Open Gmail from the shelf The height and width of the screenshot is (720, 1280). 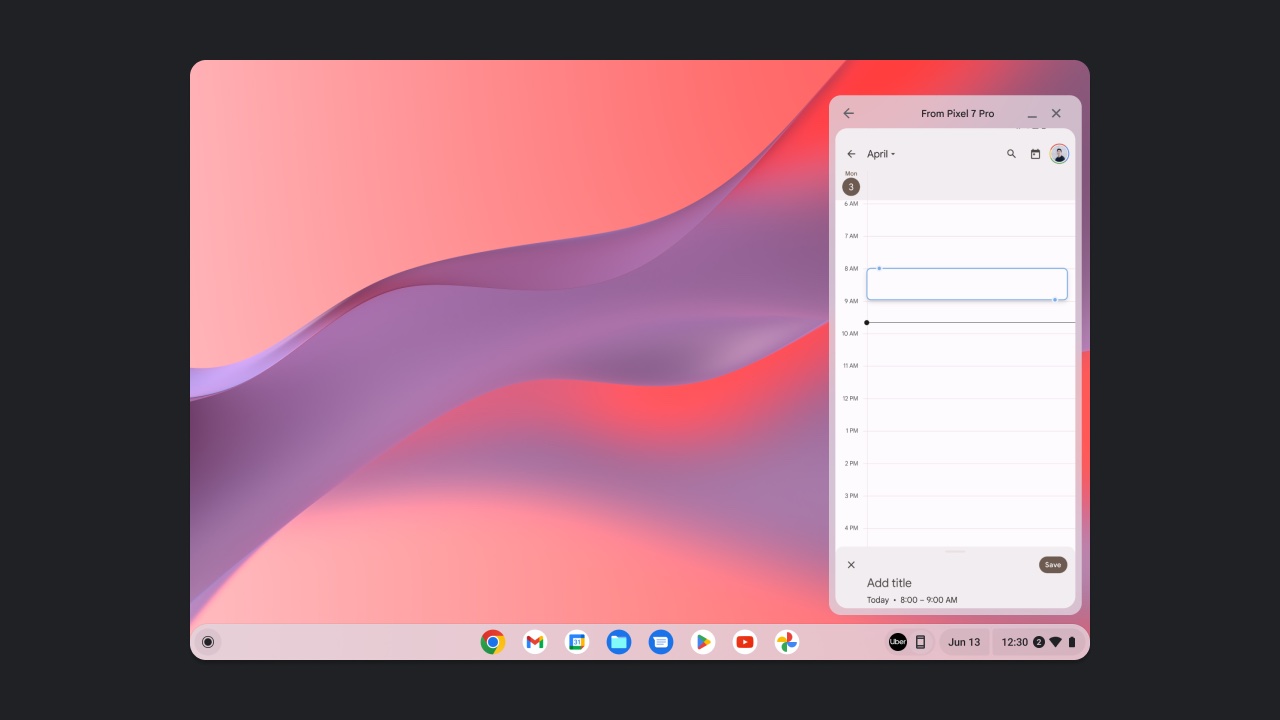click(535, 642)
